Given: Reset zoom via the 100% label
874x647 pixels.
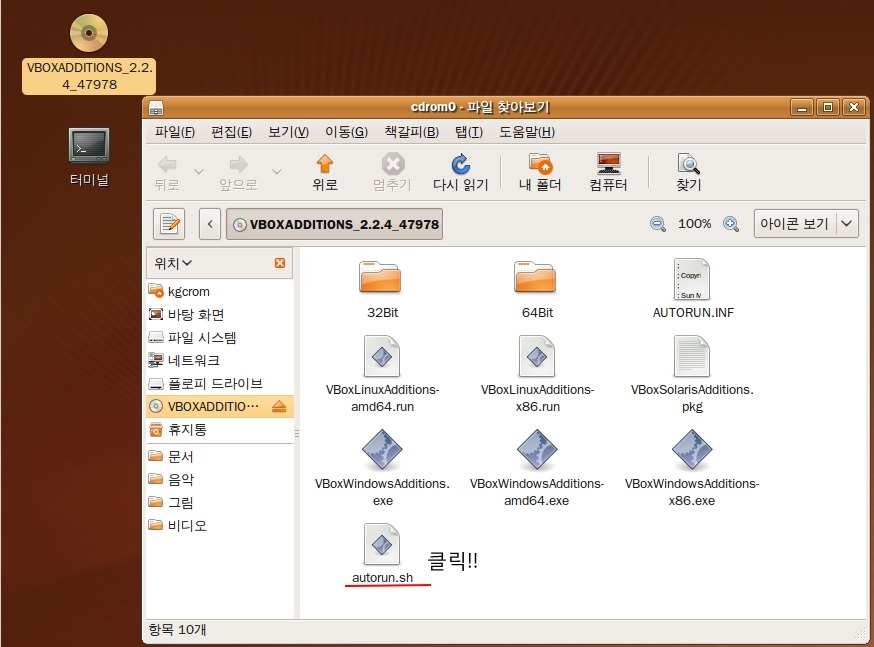Looking at the screenshot, I should pos(695,224).
